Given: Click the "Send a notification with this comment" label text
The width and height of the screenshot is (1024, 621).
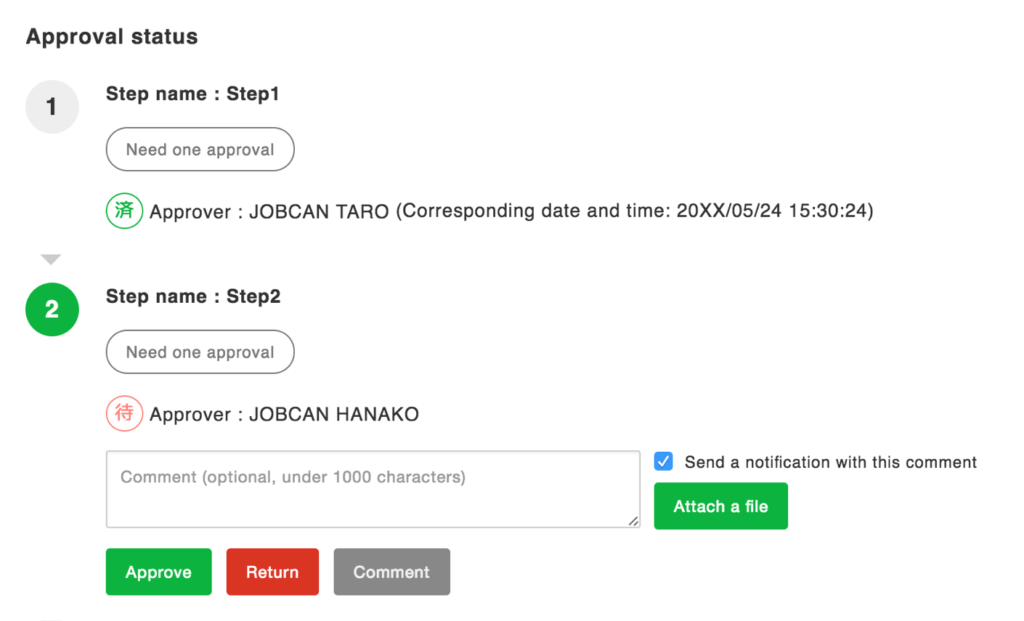Looking at the screenshot, I should pos(830,462).
